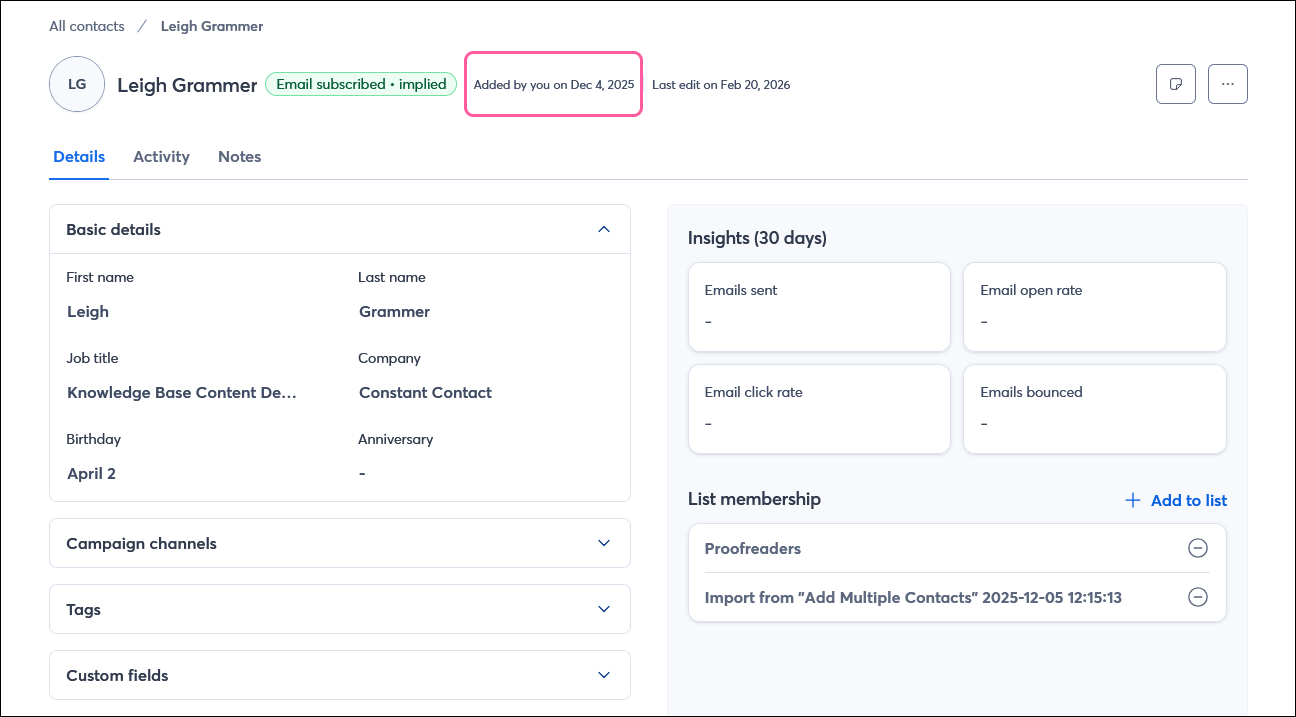Click the ellipsis more-actions icon

pyautogui.click(x=1227, y=84)
